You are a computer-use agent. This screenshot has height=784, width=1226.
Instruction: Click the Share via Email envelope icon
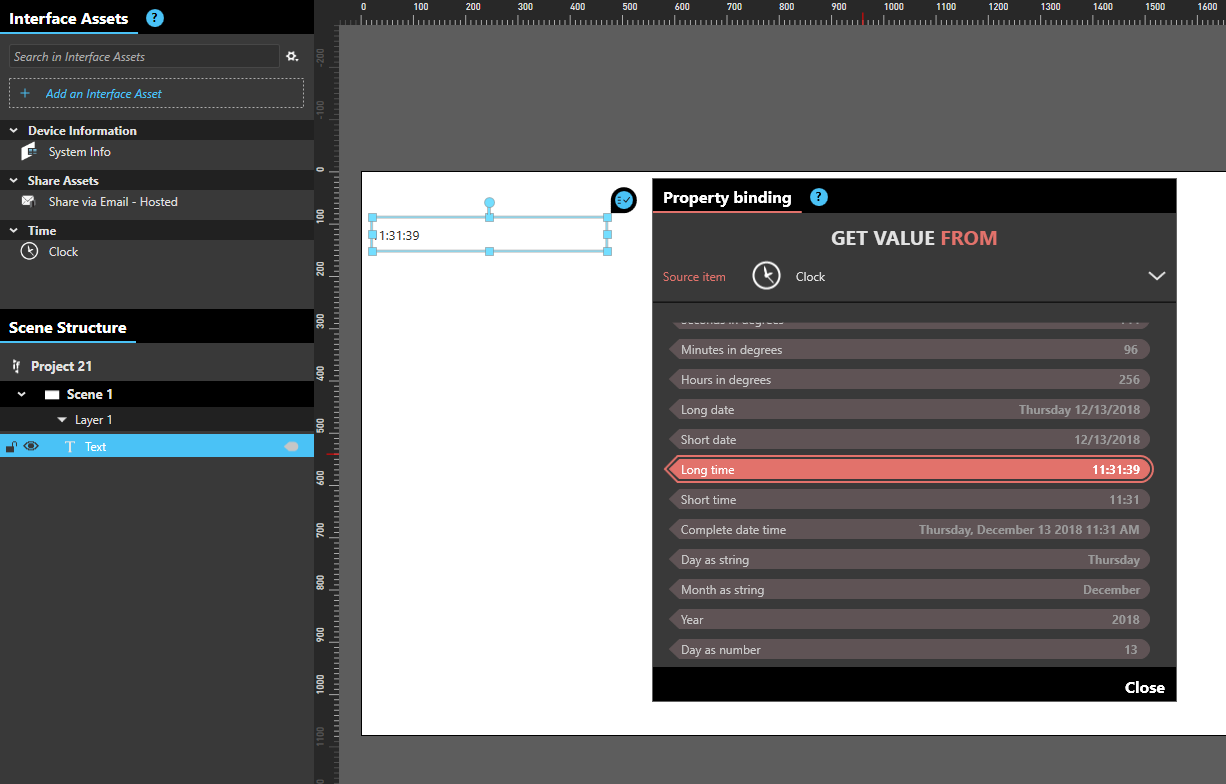[30, 201]
